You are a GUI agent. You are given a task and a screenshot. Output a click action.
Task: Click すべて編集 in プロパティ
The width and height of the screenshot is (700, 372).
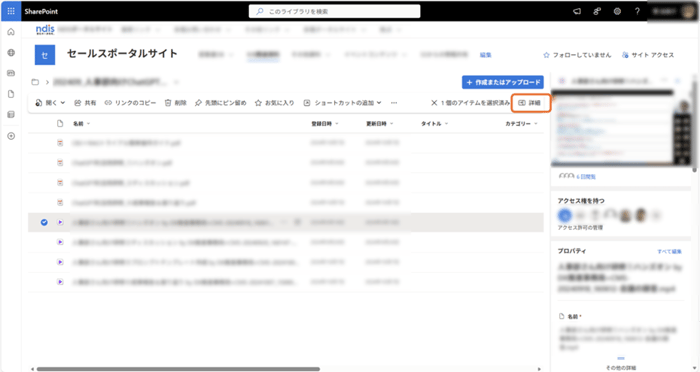click(669, 251)
